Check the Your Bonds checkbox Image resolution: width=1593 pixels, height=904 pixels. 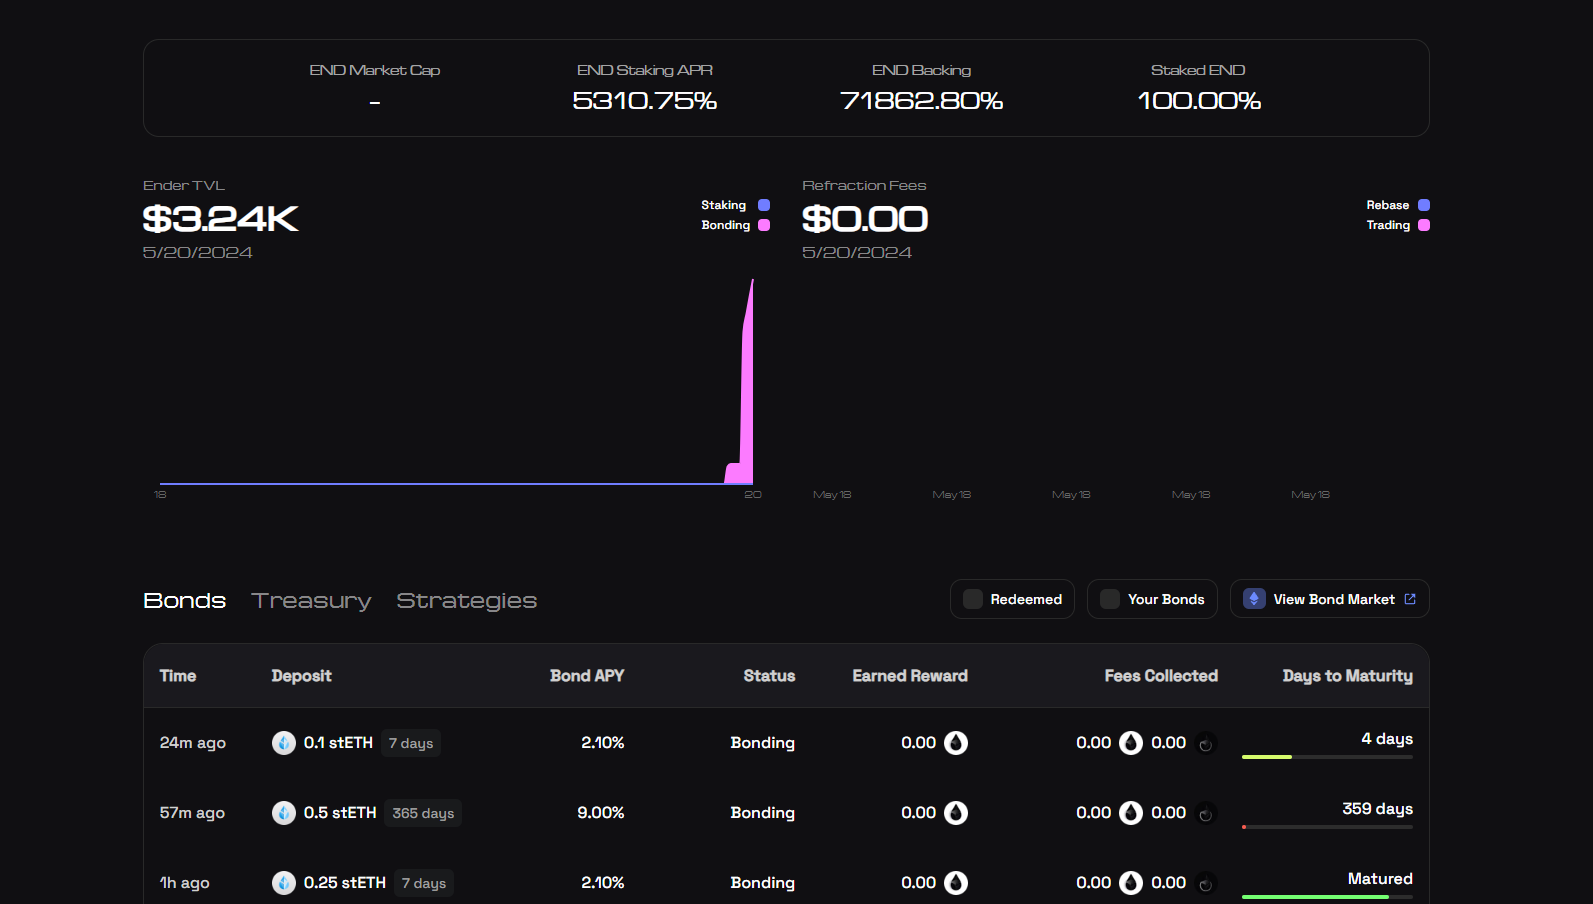(1110, 599)
